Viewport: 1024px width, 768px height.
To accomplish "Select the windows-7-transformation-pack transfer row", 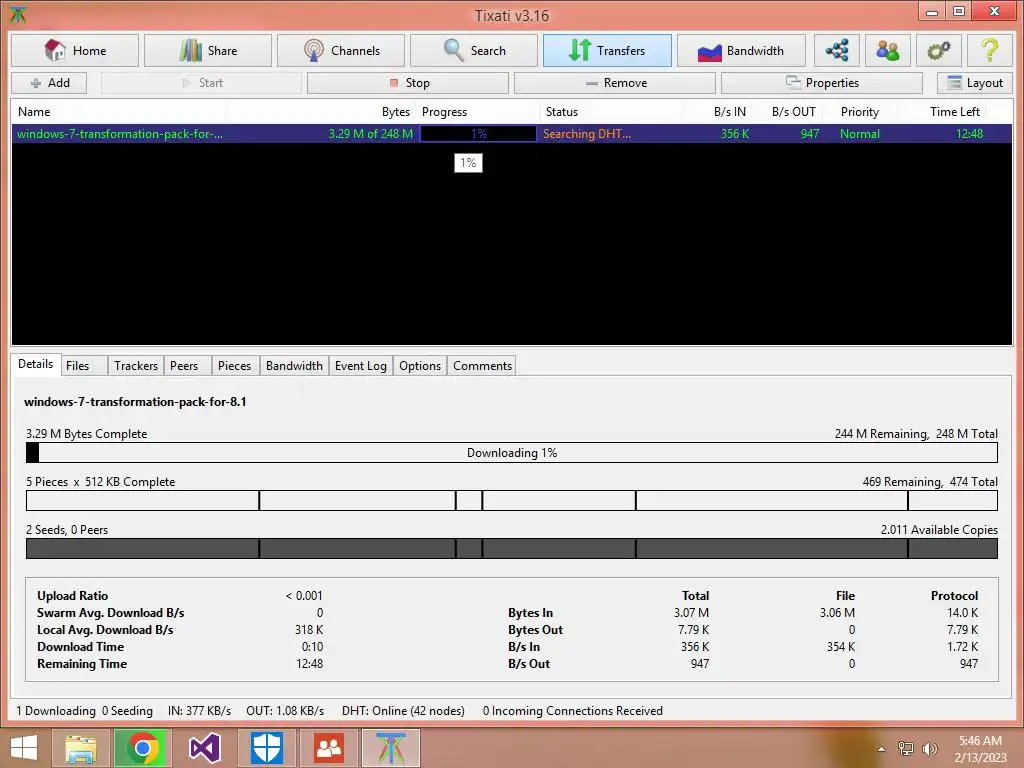I will click(512, 134).
